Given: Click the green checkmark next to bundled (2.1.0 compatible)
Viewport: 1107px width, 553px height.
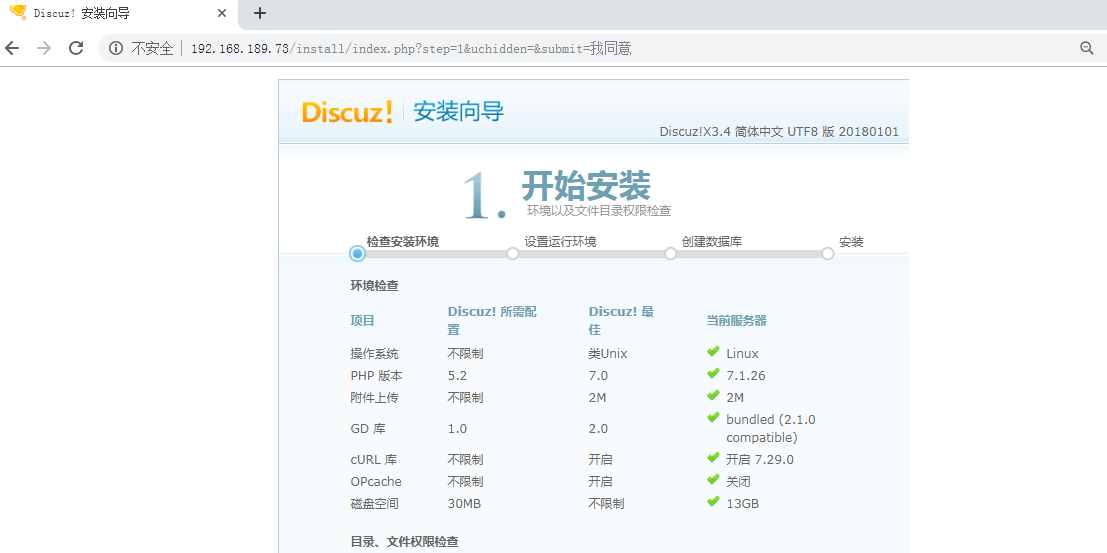Looking at the screenshot, I should [x=713, y=418].
